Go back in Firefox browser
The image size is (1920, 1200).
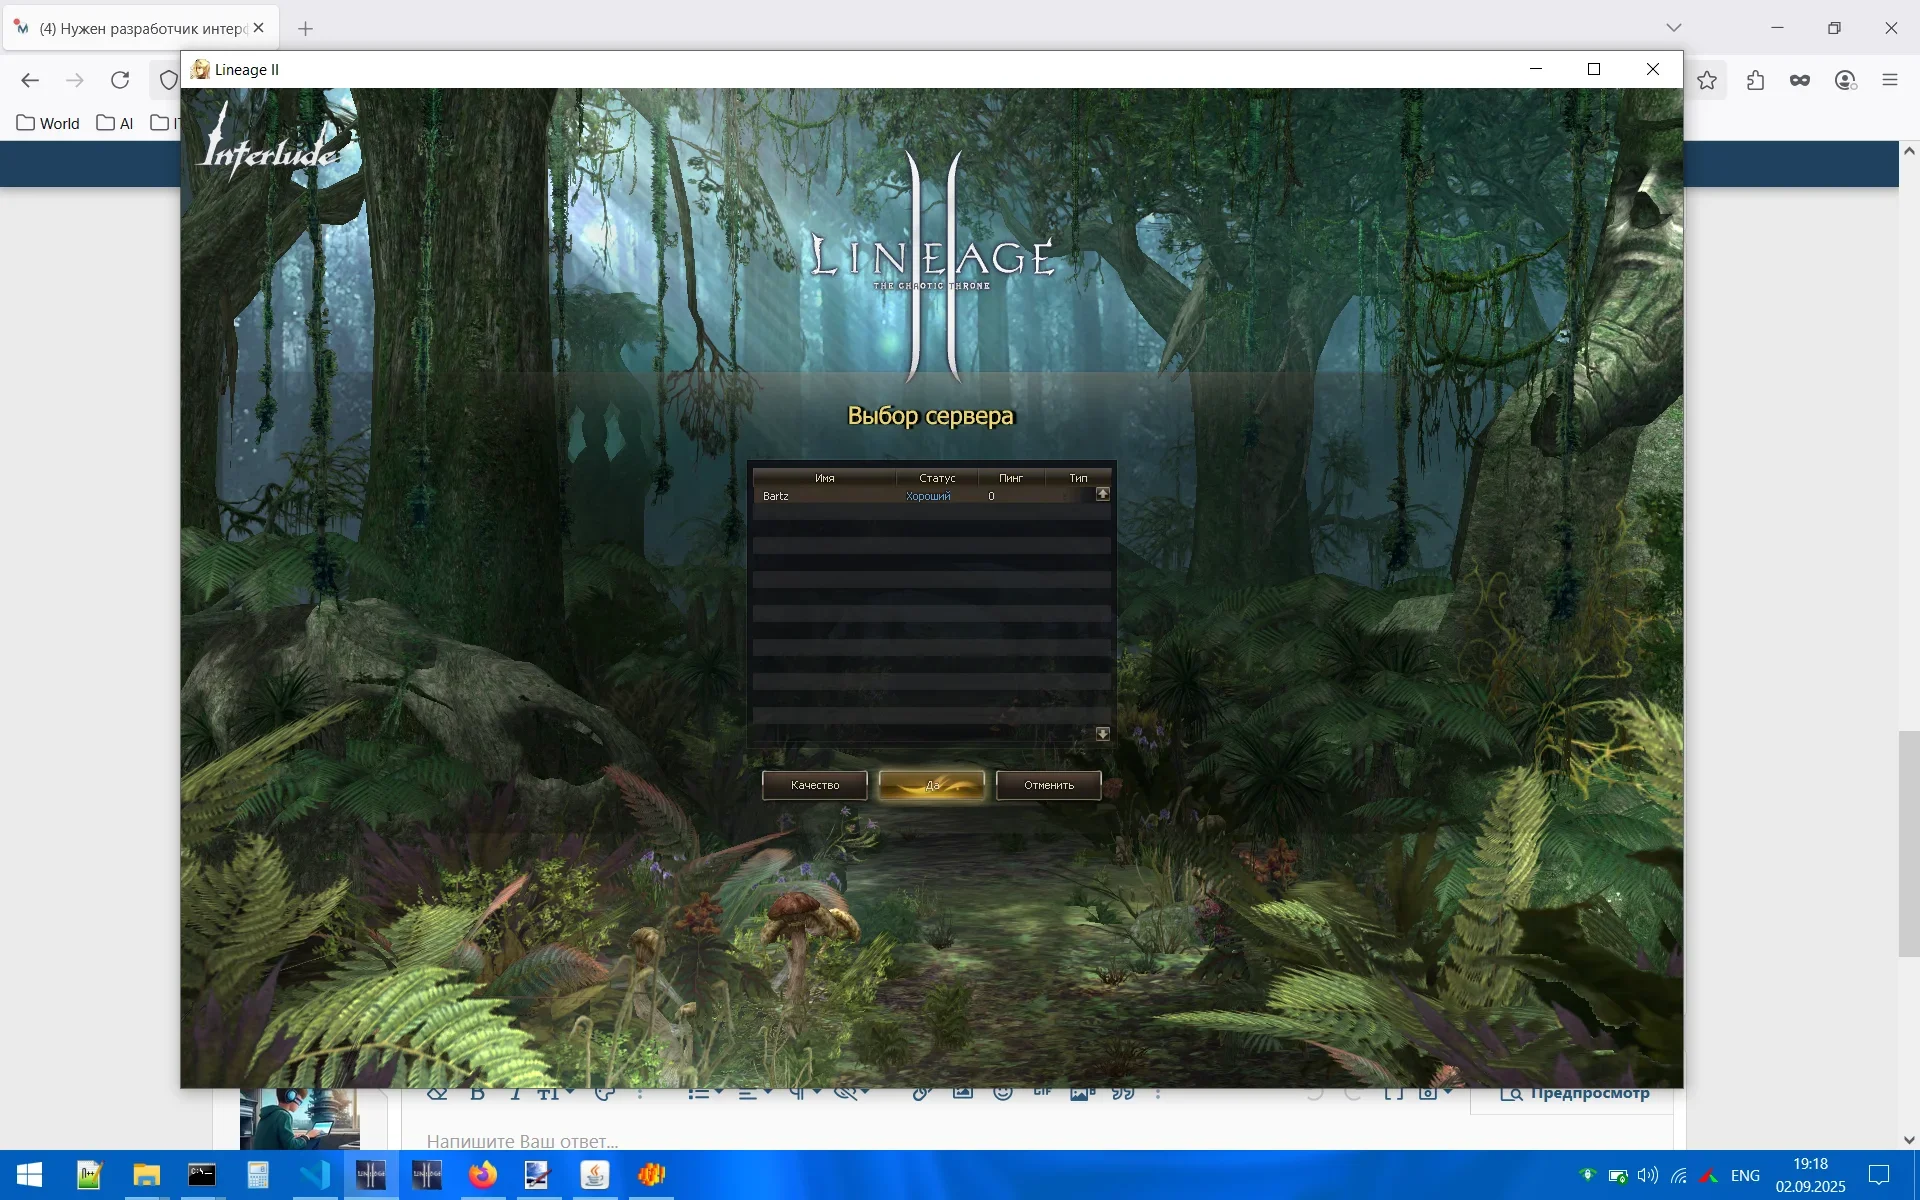30,80
